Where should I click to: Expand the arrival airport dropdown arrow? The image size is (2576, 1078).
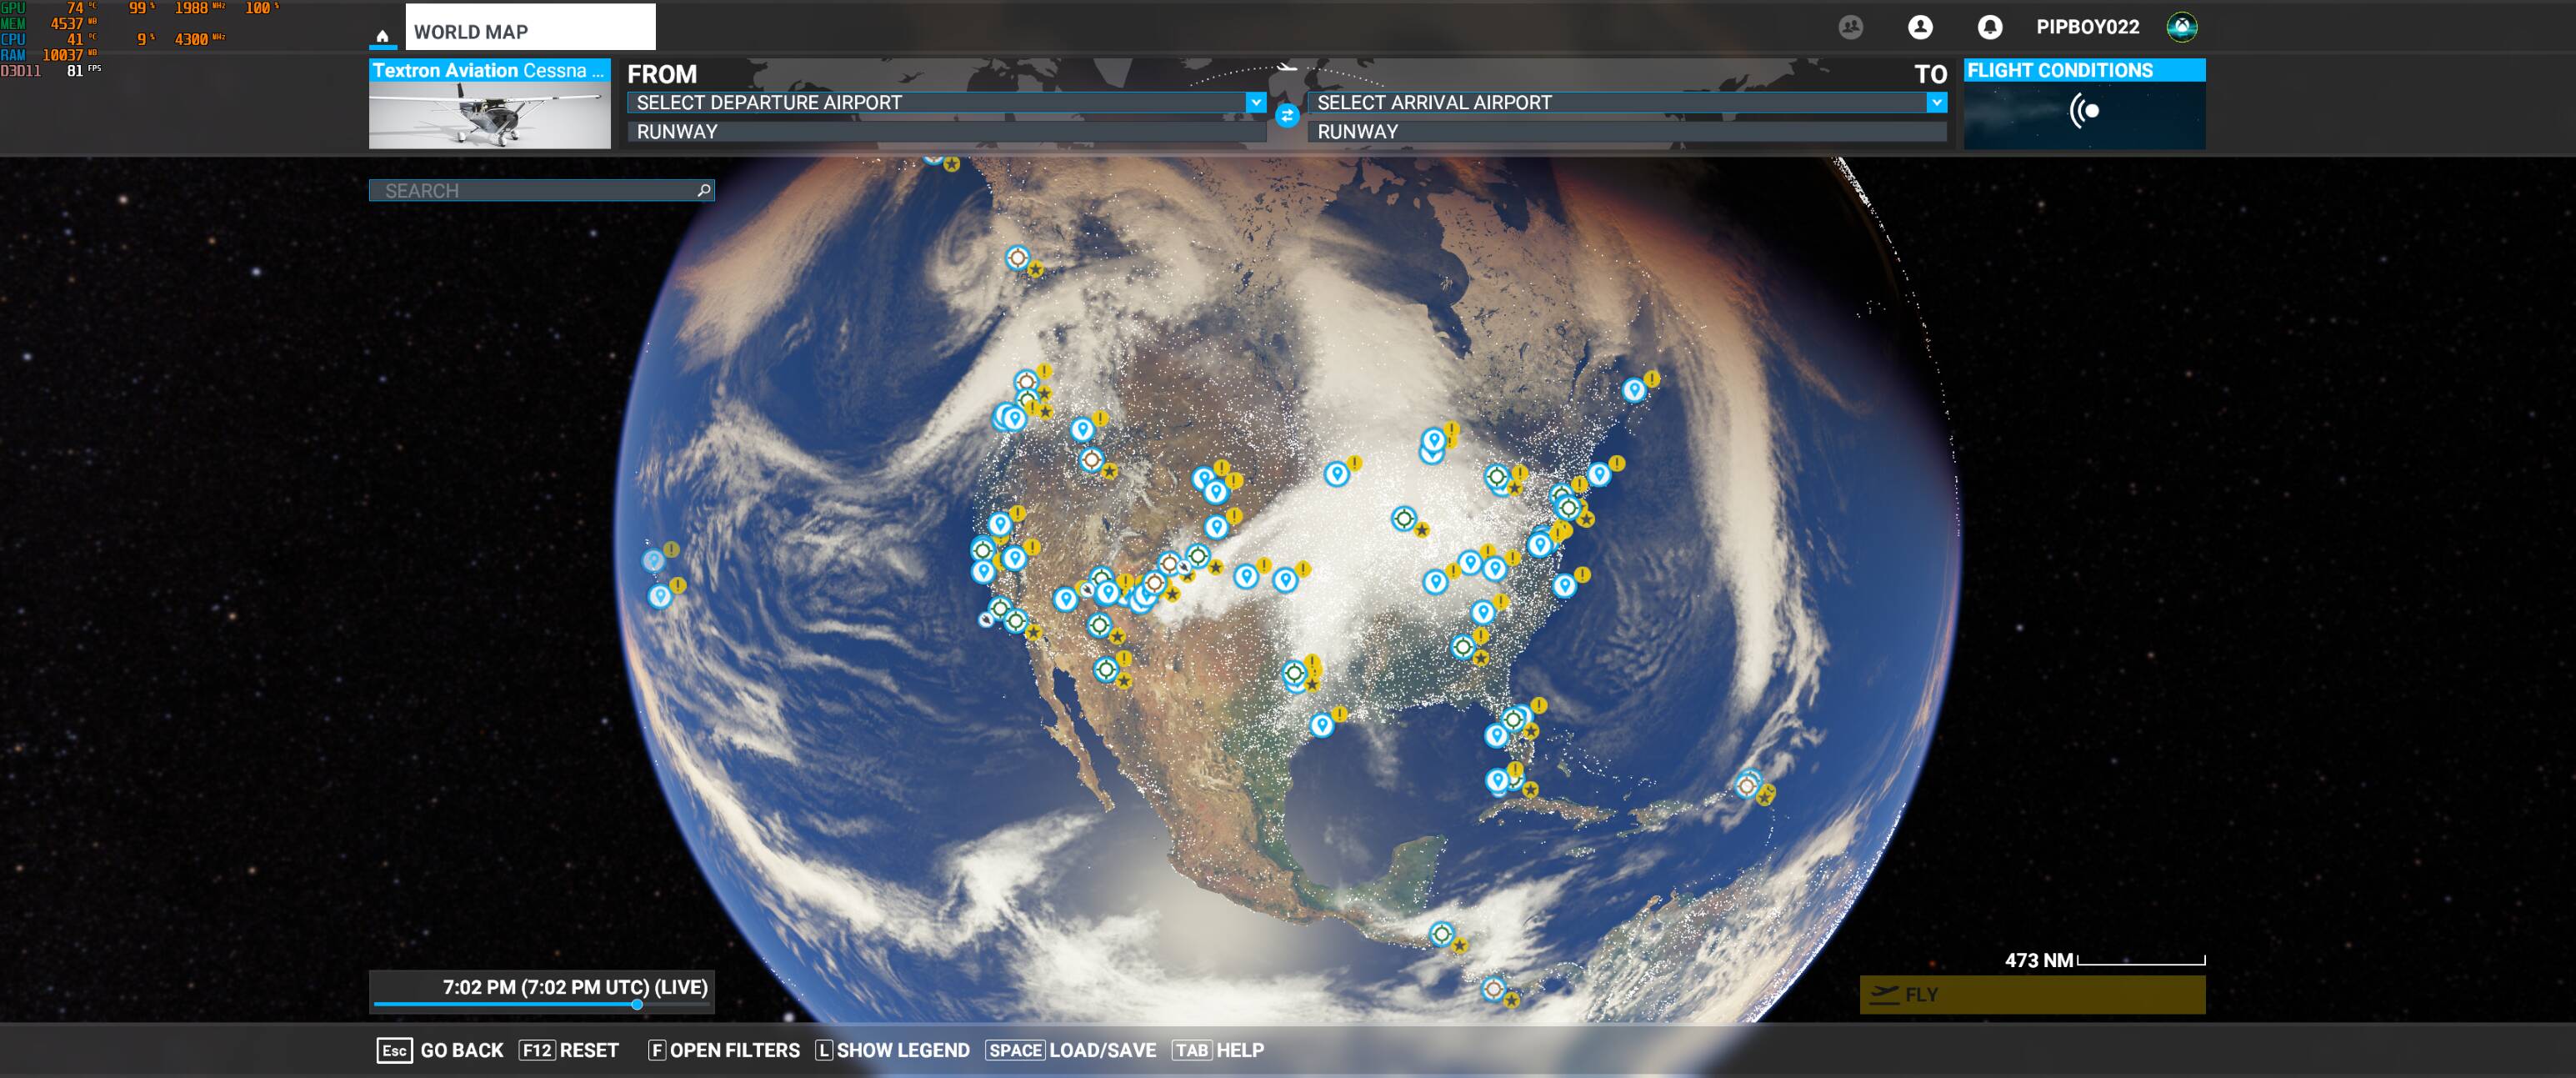pyautogui.click(x=1936, y=102)
